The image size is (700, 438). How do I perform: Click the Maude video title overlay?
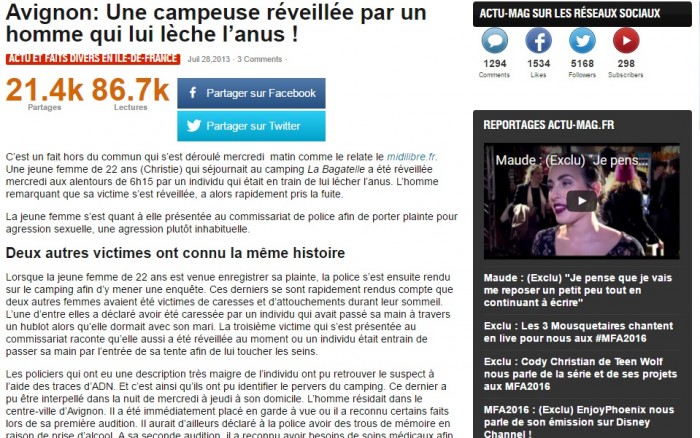[x=571, y=160]
